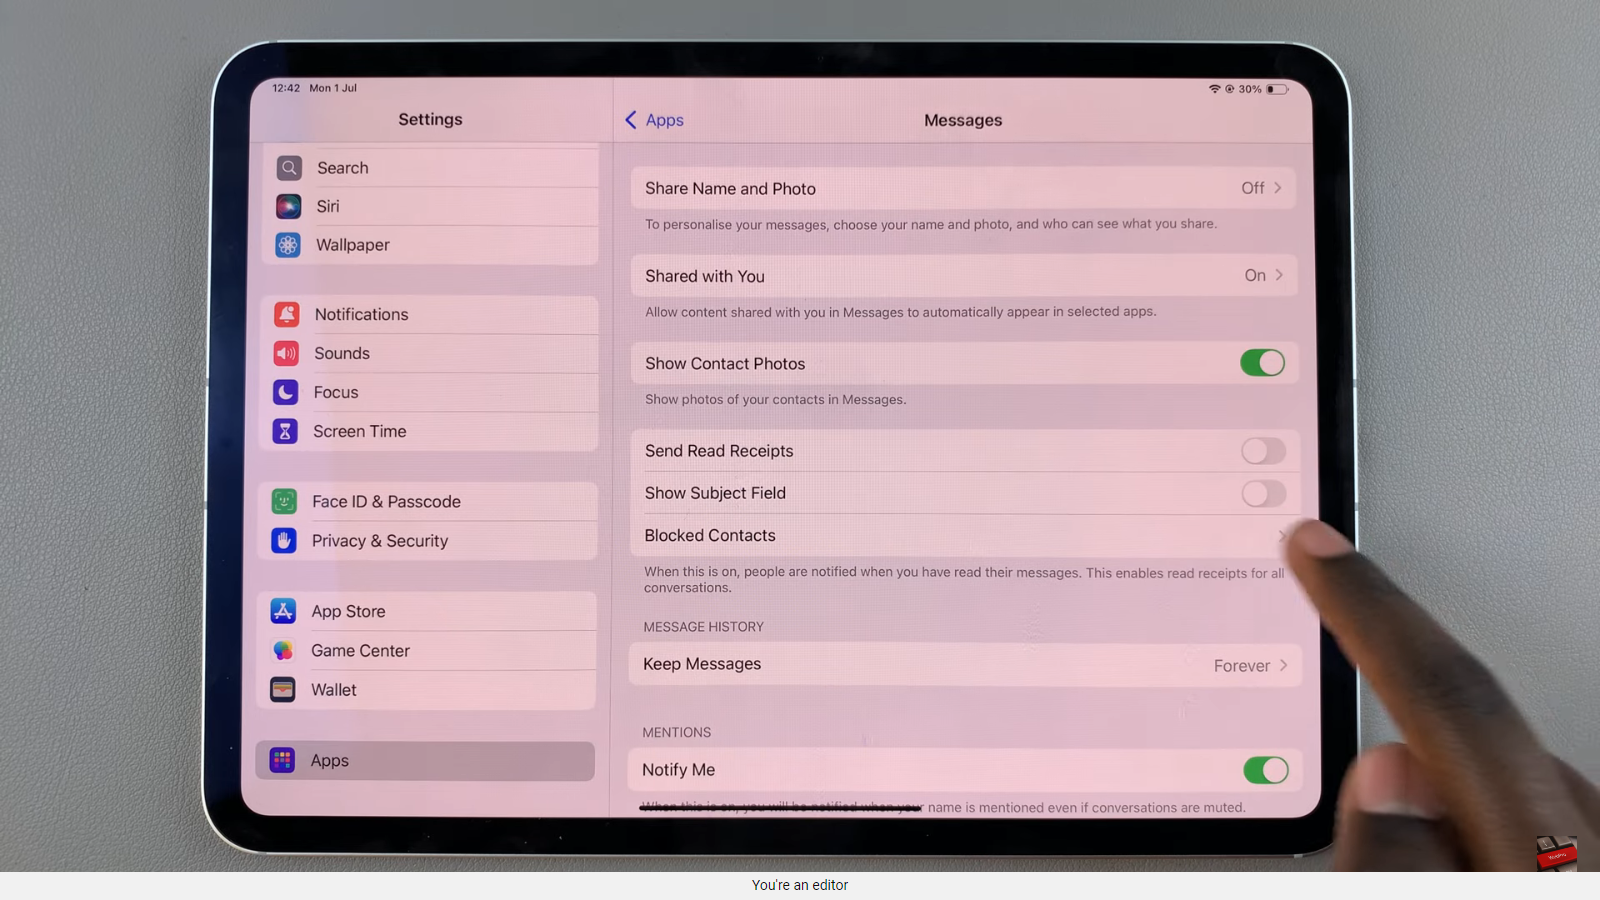1600x900 pixels.
Task: Open Share Name and Photo chevron
Action: 1278,188
